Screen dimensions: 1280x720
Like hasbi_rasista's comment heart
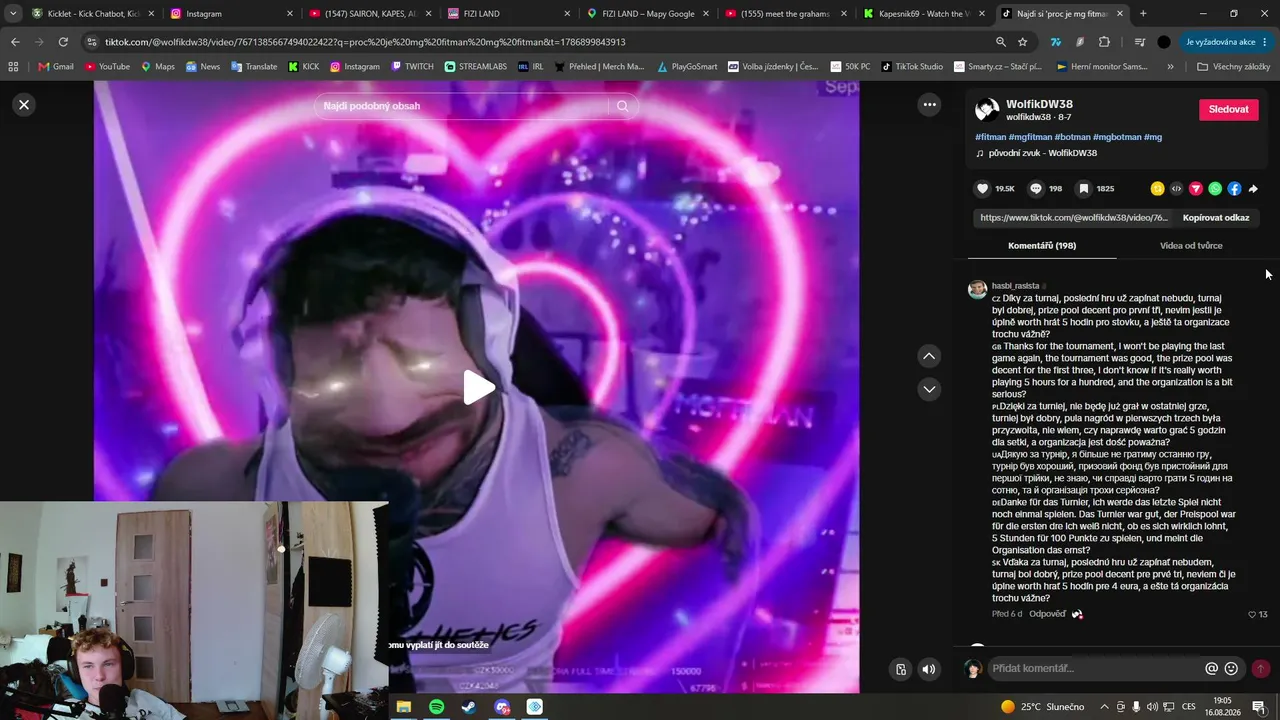coord(1252,615)
